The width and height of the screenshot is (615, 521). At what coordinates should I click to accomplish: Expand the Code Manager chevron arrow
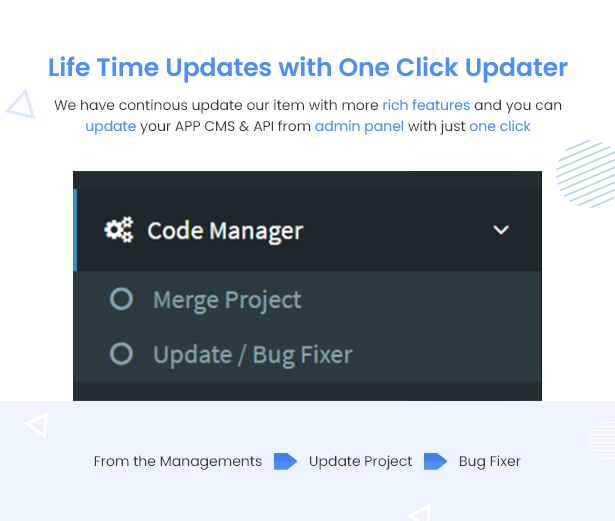pos(501,230)
